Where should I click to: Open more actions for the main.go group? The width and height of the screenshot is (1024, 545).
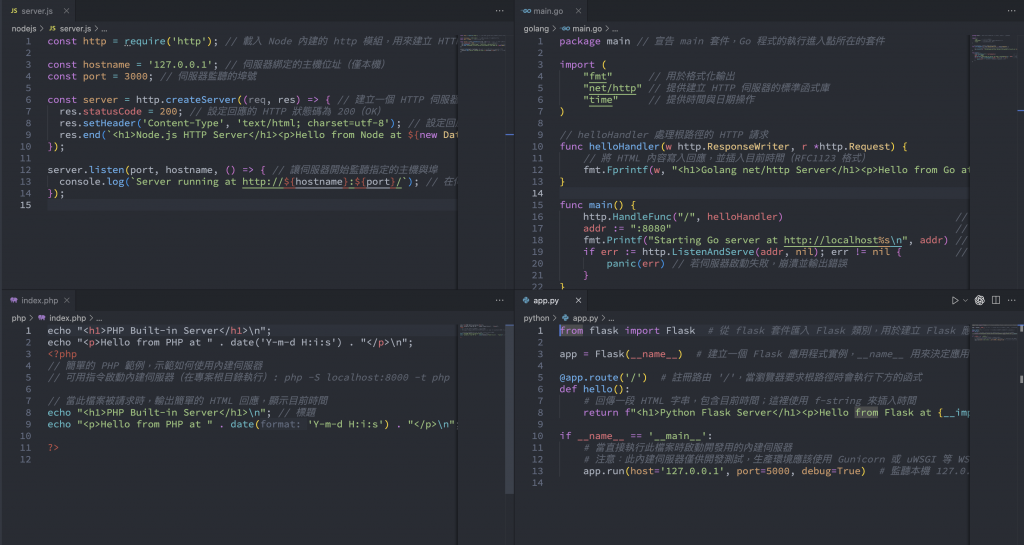click(1012, 10)
